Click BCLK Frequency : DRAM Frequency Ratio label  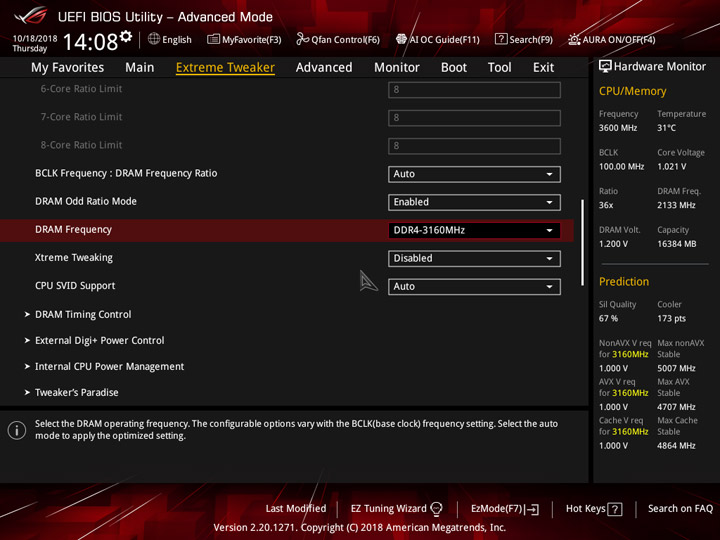point(126,174)
